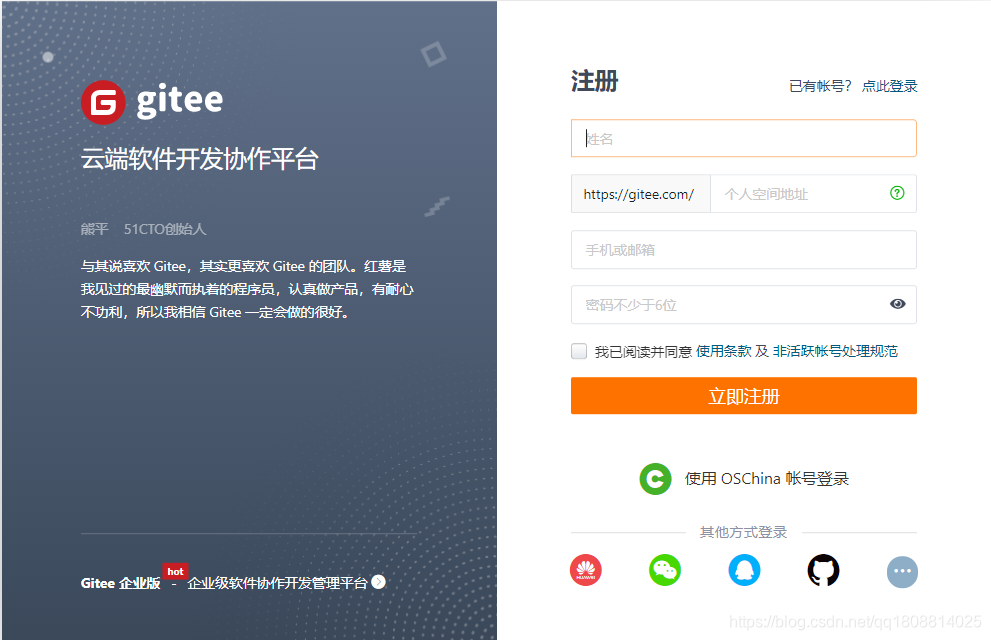991x640 pixels.
Task: Open the 使用条款 link
Action: (x=724, y=351)
